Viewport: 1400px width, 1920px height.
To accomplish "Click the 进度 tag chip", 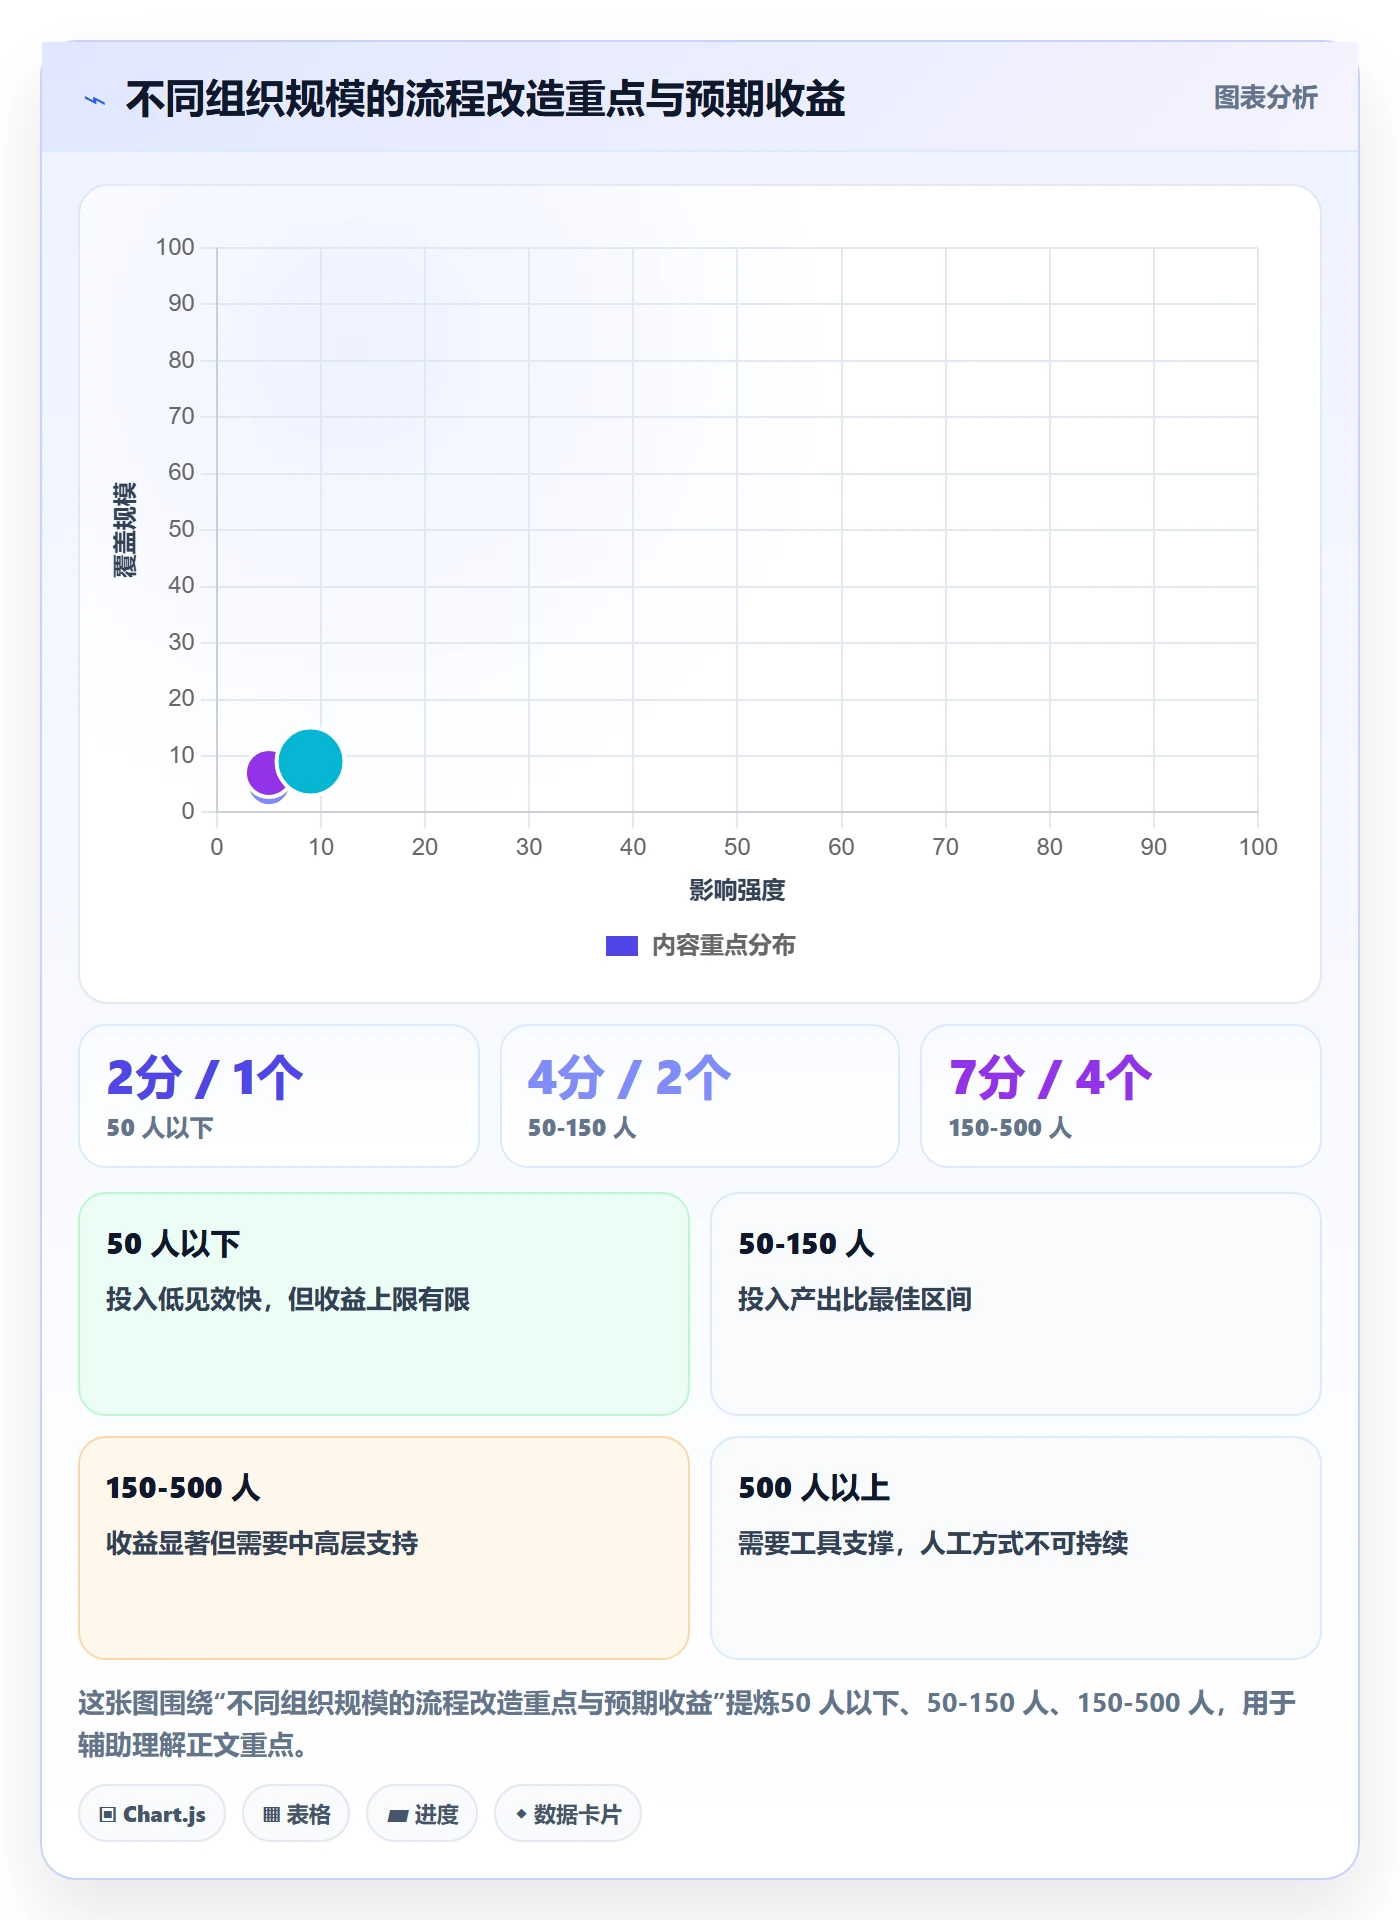I will pyautogui.click(x=422, y=1814).
